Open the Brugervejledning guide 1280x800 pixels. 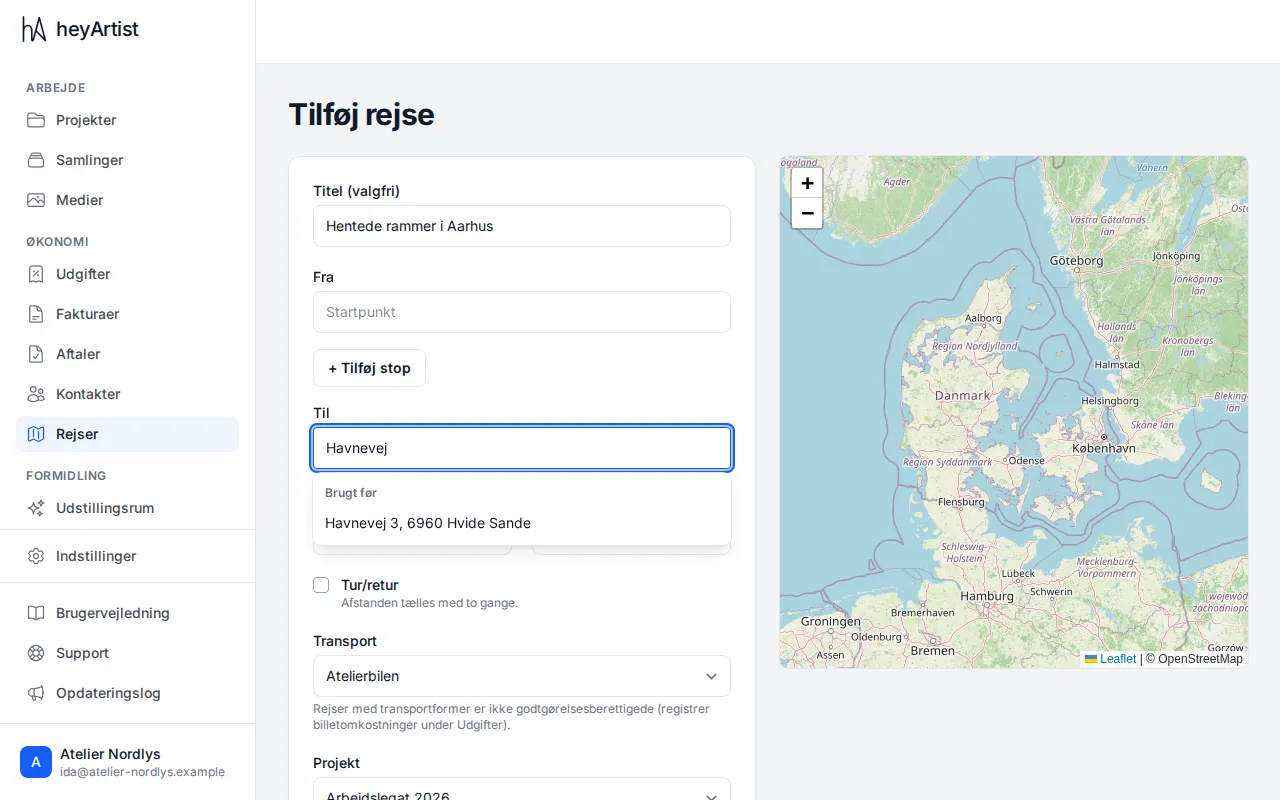tap(127, 613)
